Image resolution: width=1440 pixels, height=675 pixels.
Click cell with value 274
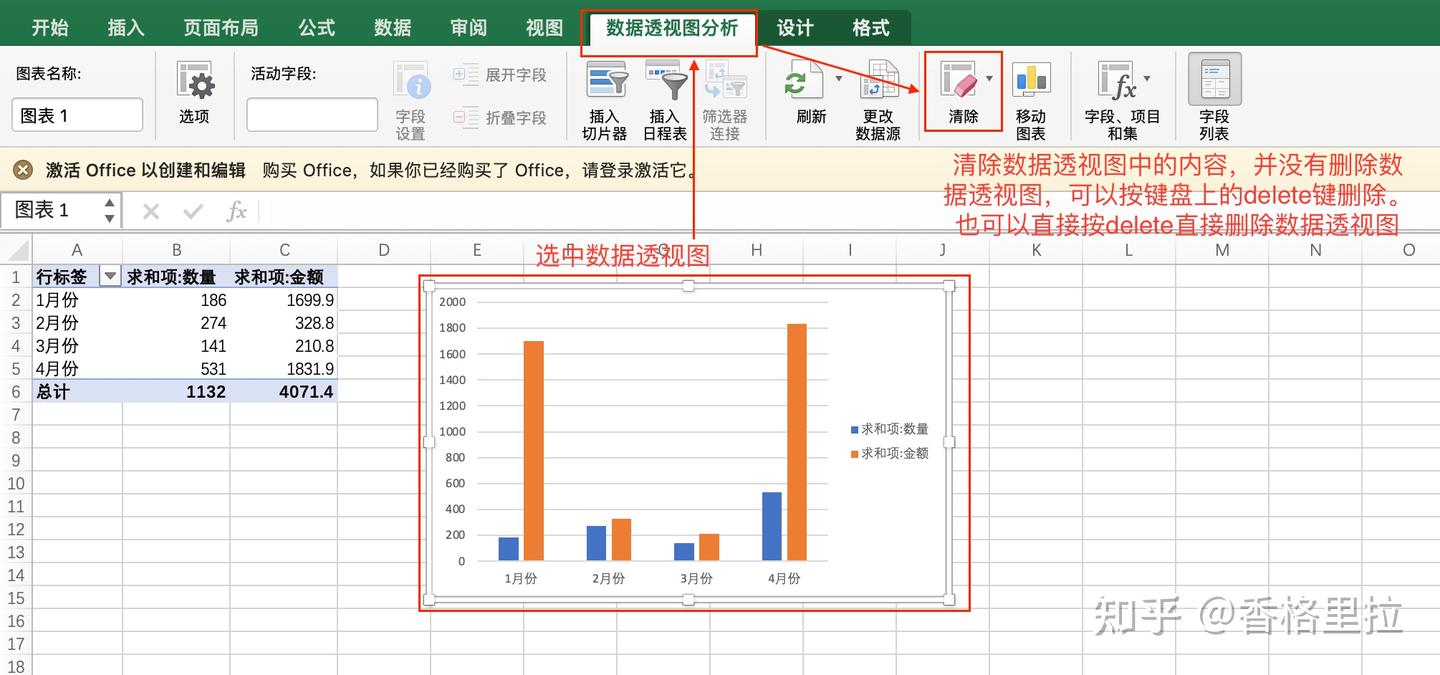pos(177,323)
